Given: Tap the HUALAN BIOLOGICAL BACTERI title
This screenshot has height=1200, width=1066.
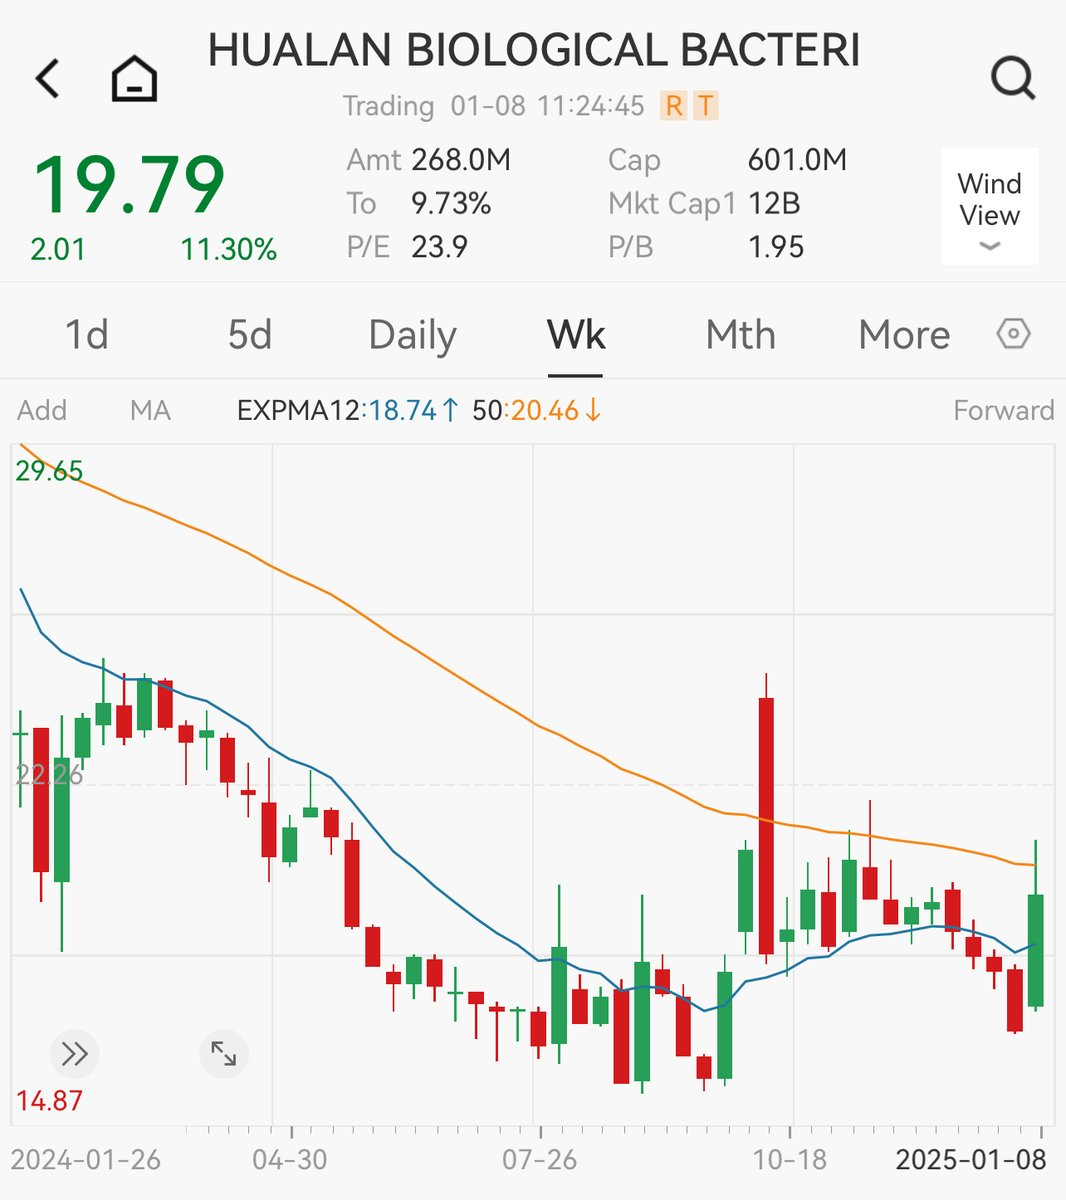Looking at the screenshot, I should [534, 51].
